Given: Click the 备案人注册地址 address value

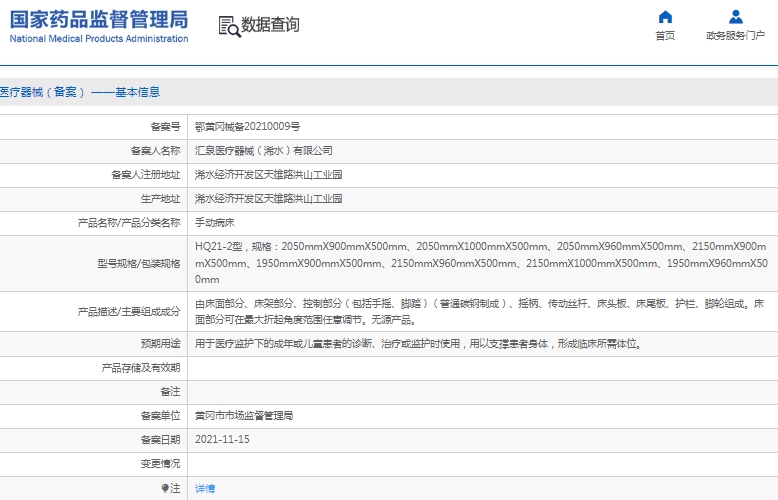Looking at the screenshot, I should pos(268,175).
